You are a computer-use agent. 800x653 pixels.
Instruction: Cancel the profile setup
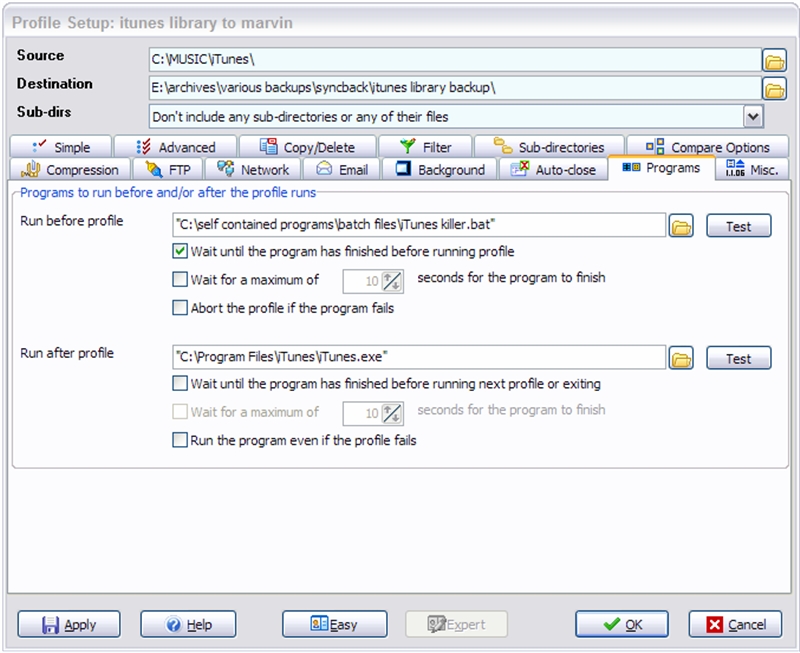(735, 624)
